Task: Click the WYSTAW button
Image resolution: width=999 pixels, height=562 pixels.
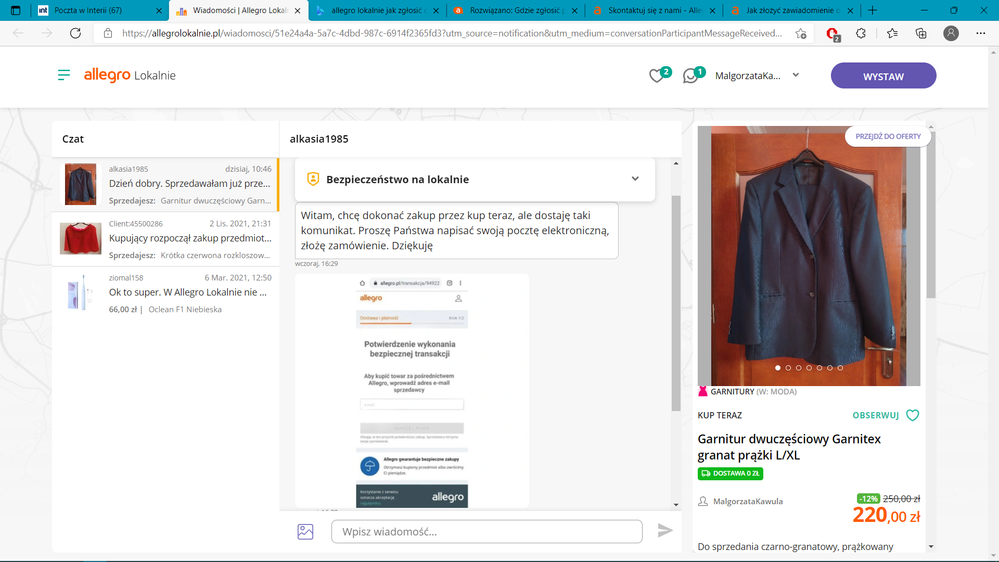Action: (883, 76)
